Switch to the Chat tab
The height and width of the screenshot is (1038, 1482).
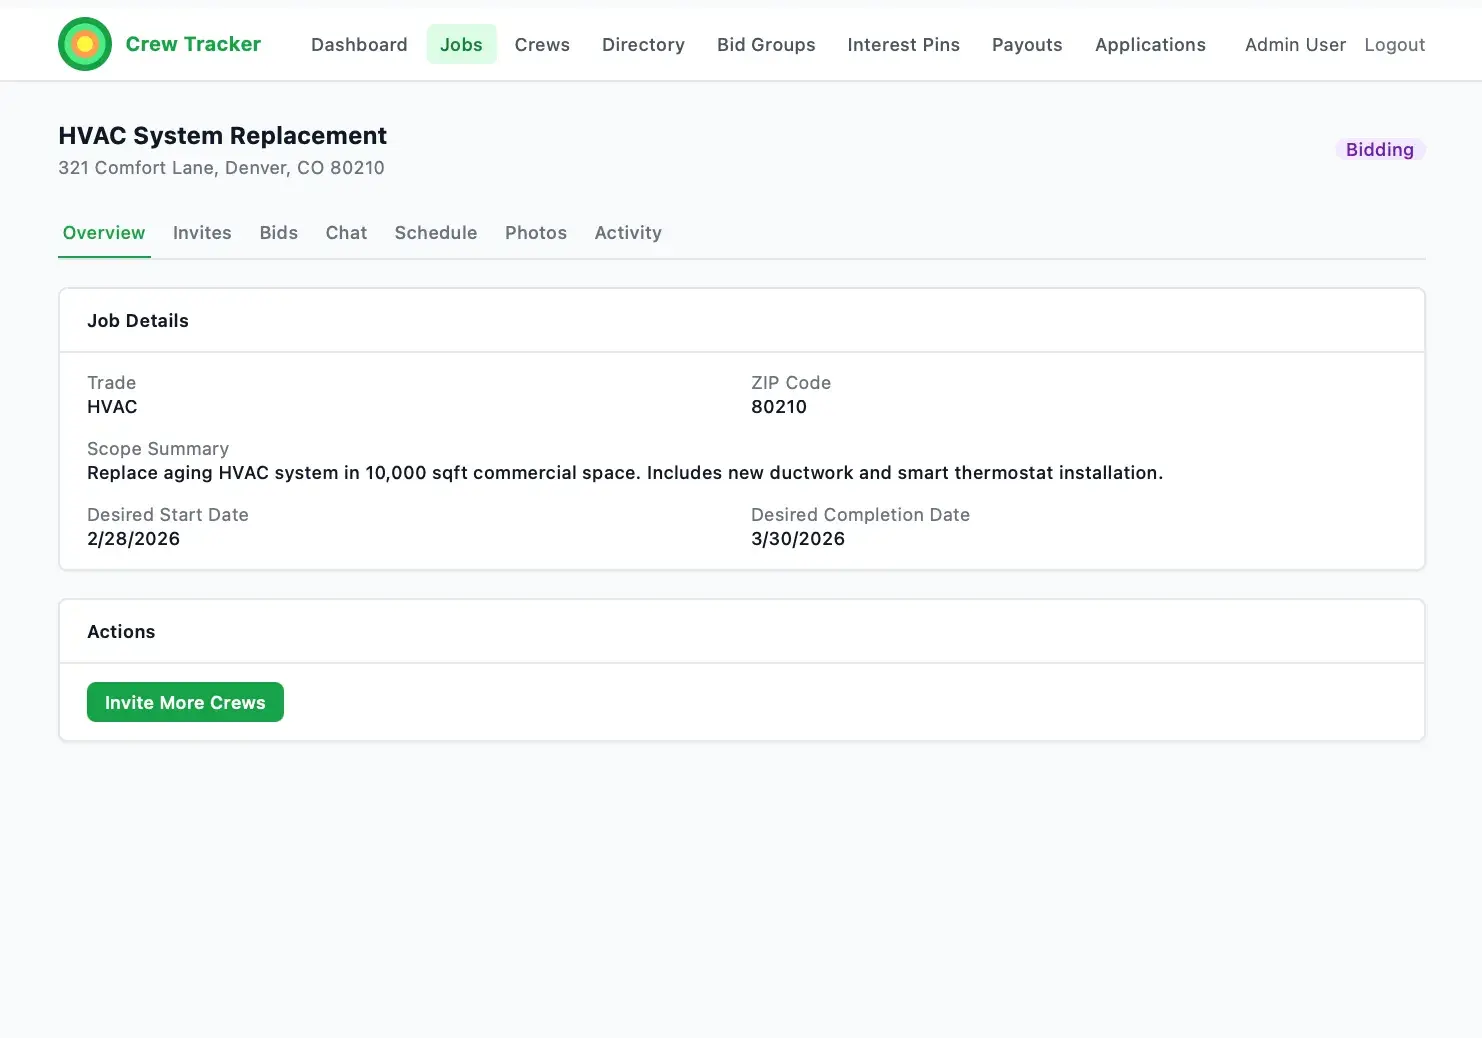pos(346,233)
